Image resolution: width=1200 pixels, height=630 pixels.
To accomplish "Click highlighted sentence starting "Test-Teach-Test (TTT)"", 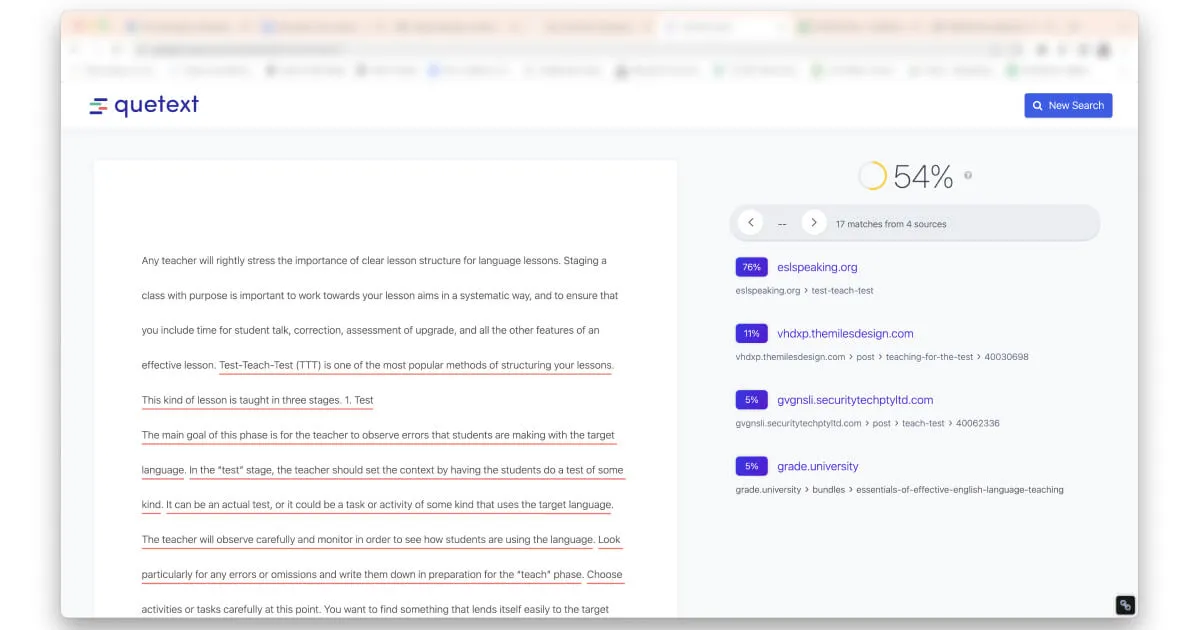I will 415,365.
